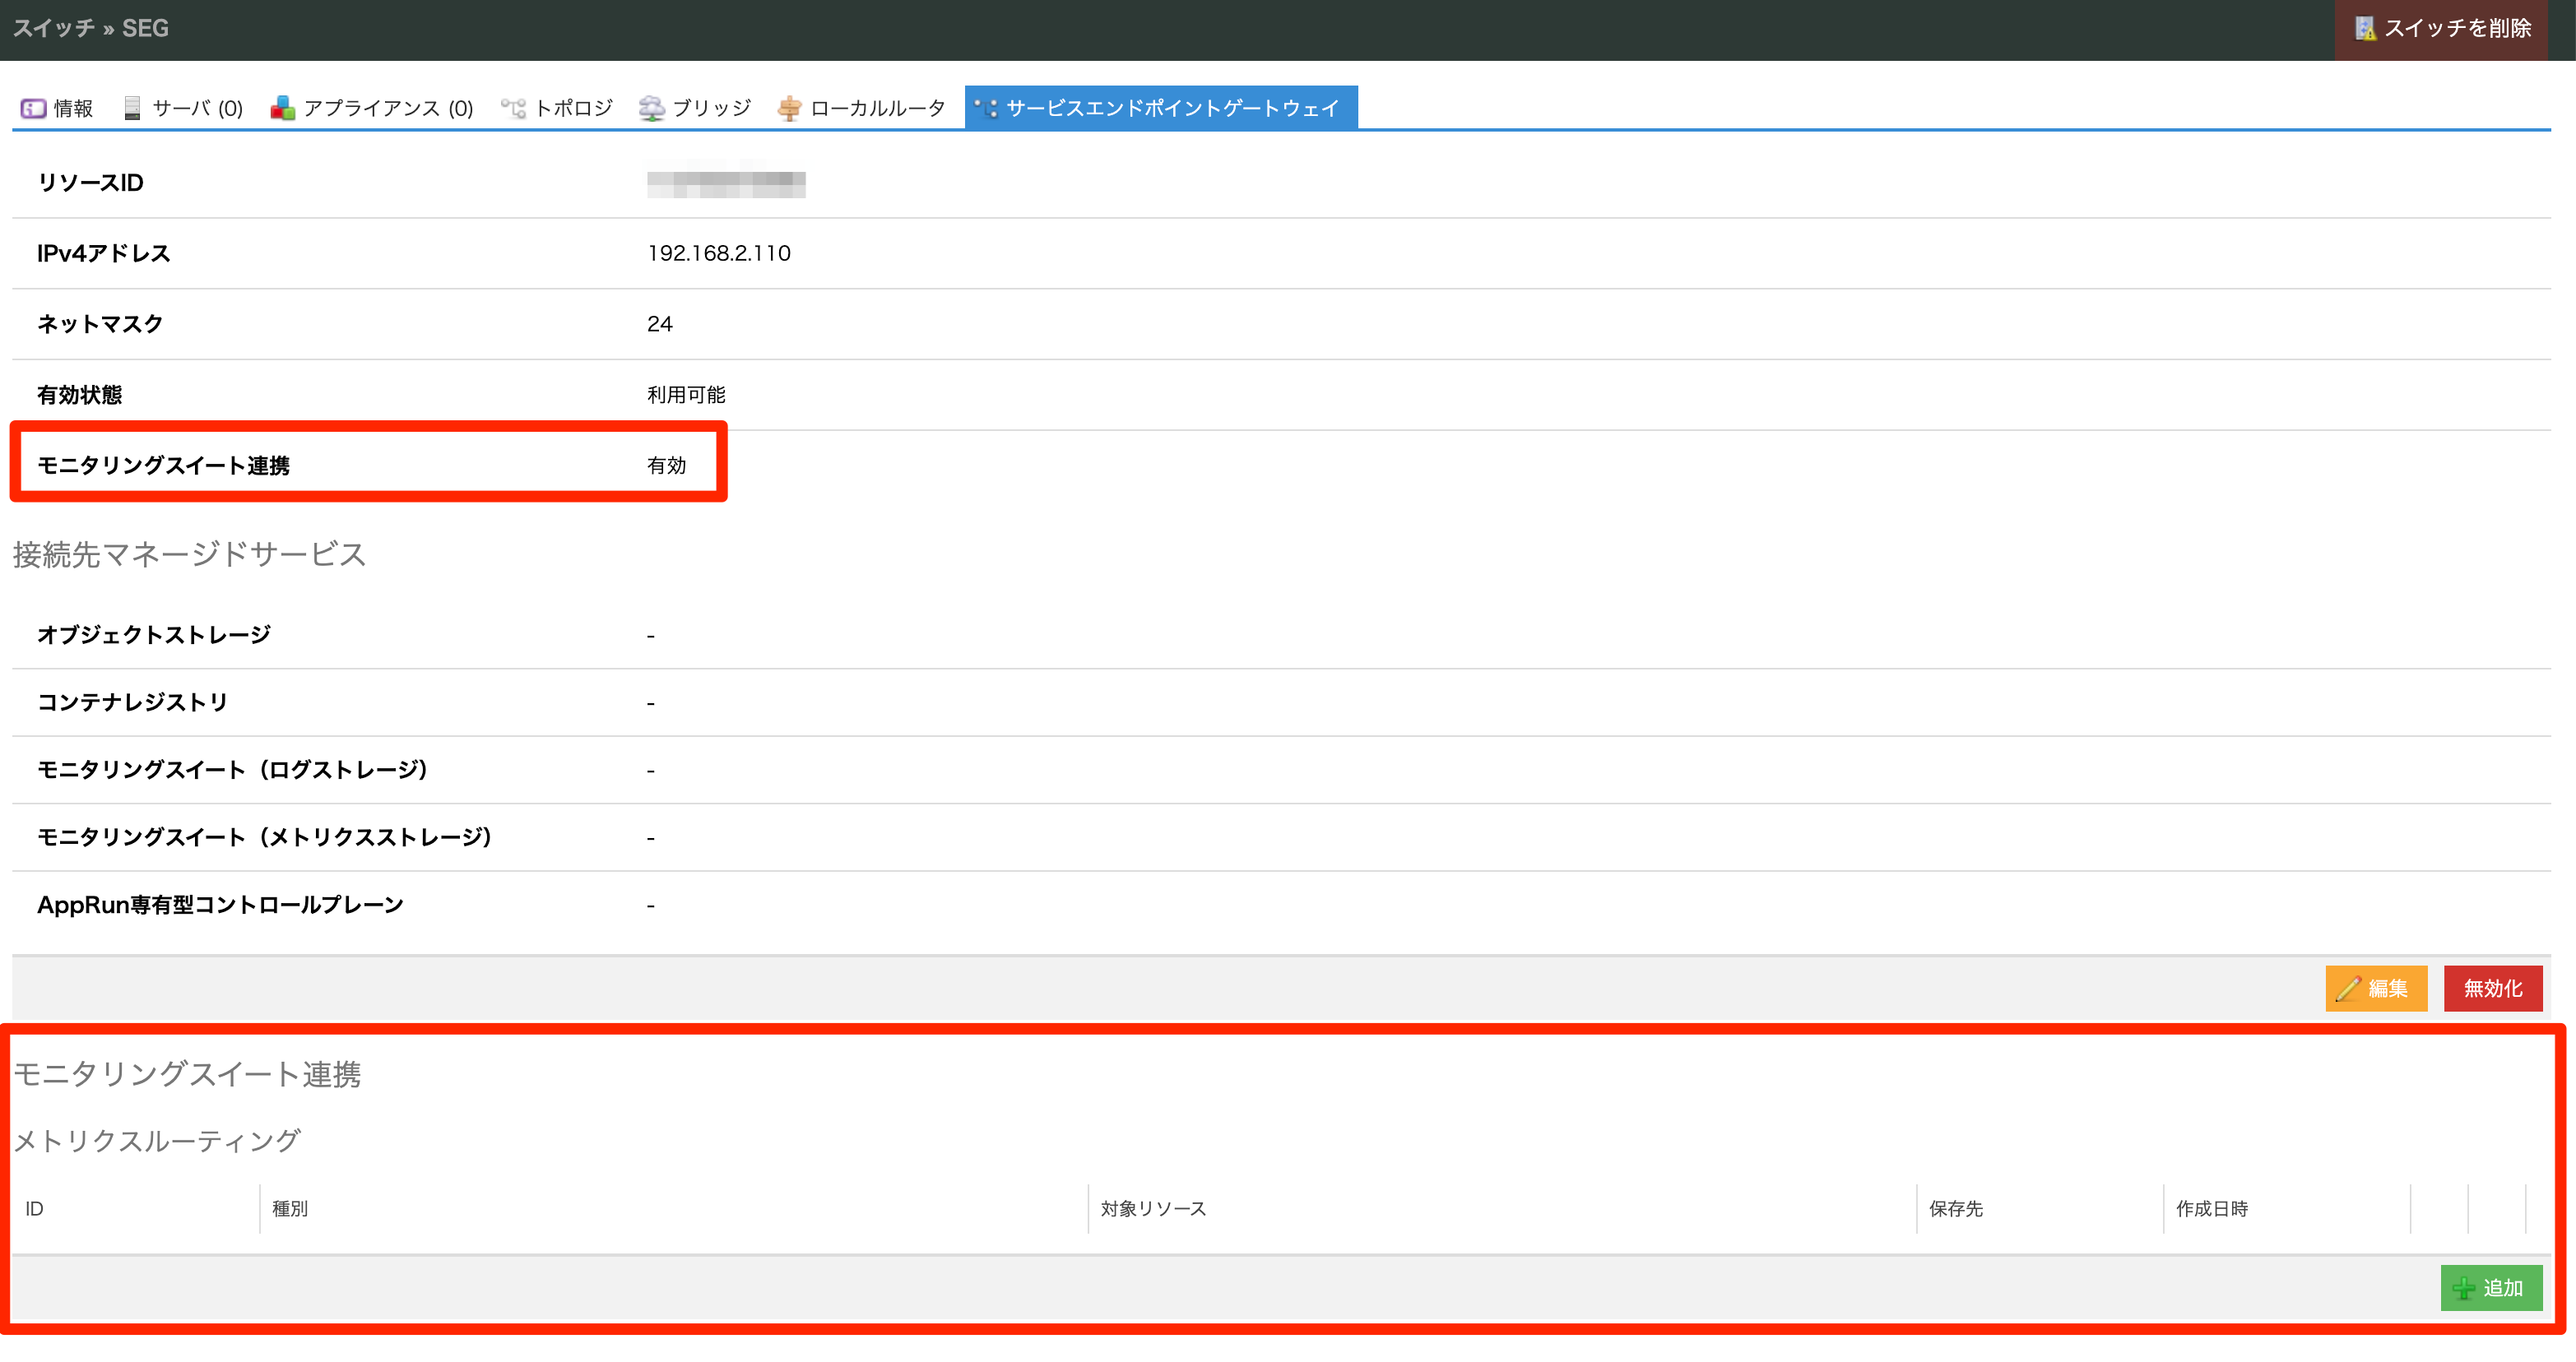Click the トポロジ tab icon
The height and width of the screenshot is (1362, 2576).
point(513,108)
